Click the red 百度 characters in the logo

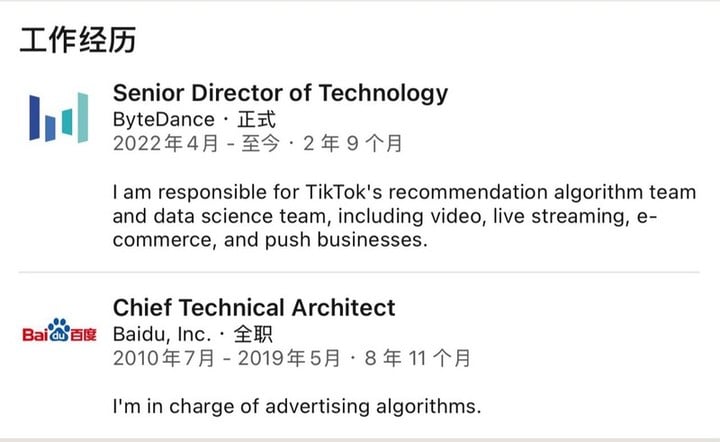84,335
